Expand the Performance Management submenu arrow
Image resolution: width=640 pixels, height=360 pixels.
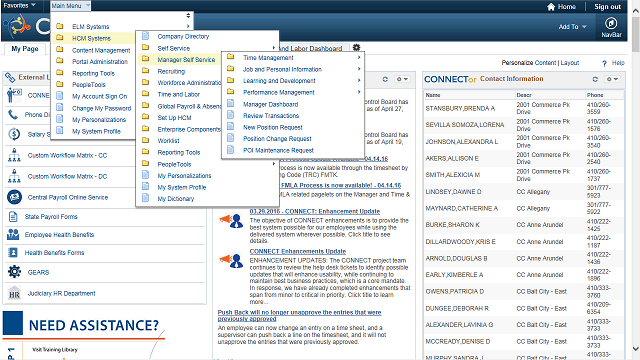point(359,92)
